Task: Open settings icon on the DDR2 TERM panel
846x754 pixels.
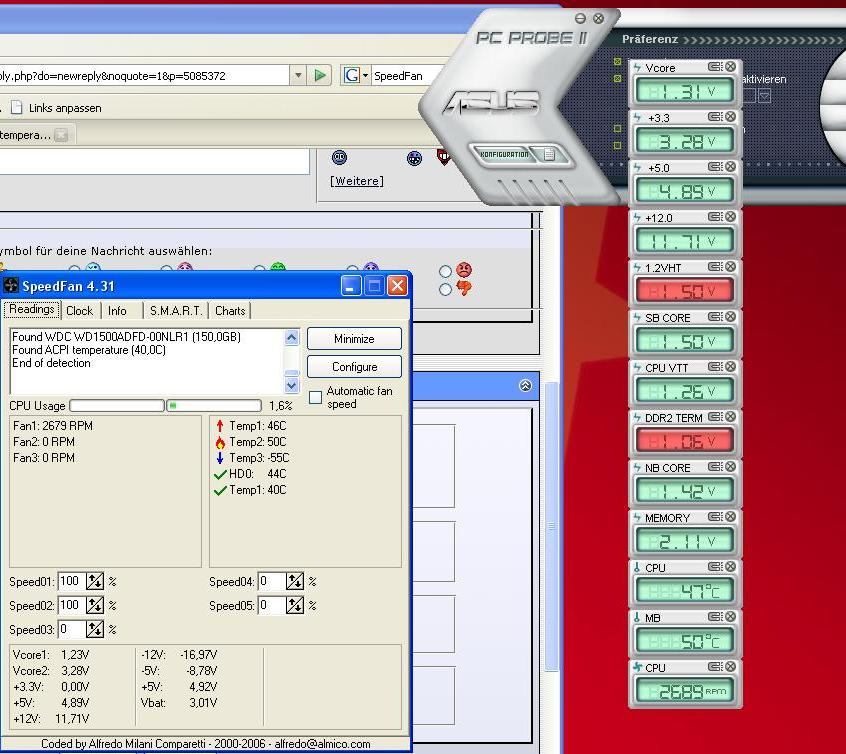Action: point(715,417)
